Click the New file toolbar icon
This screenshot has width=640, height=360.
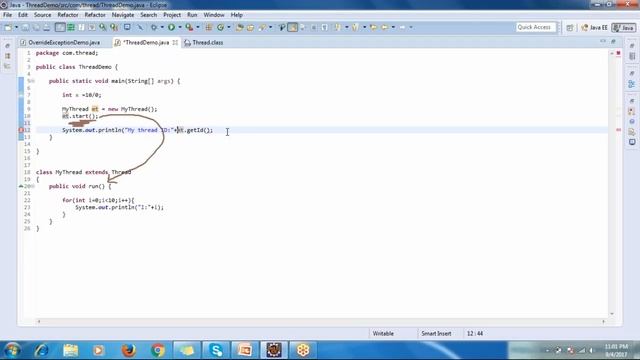(x=8, y=27)
